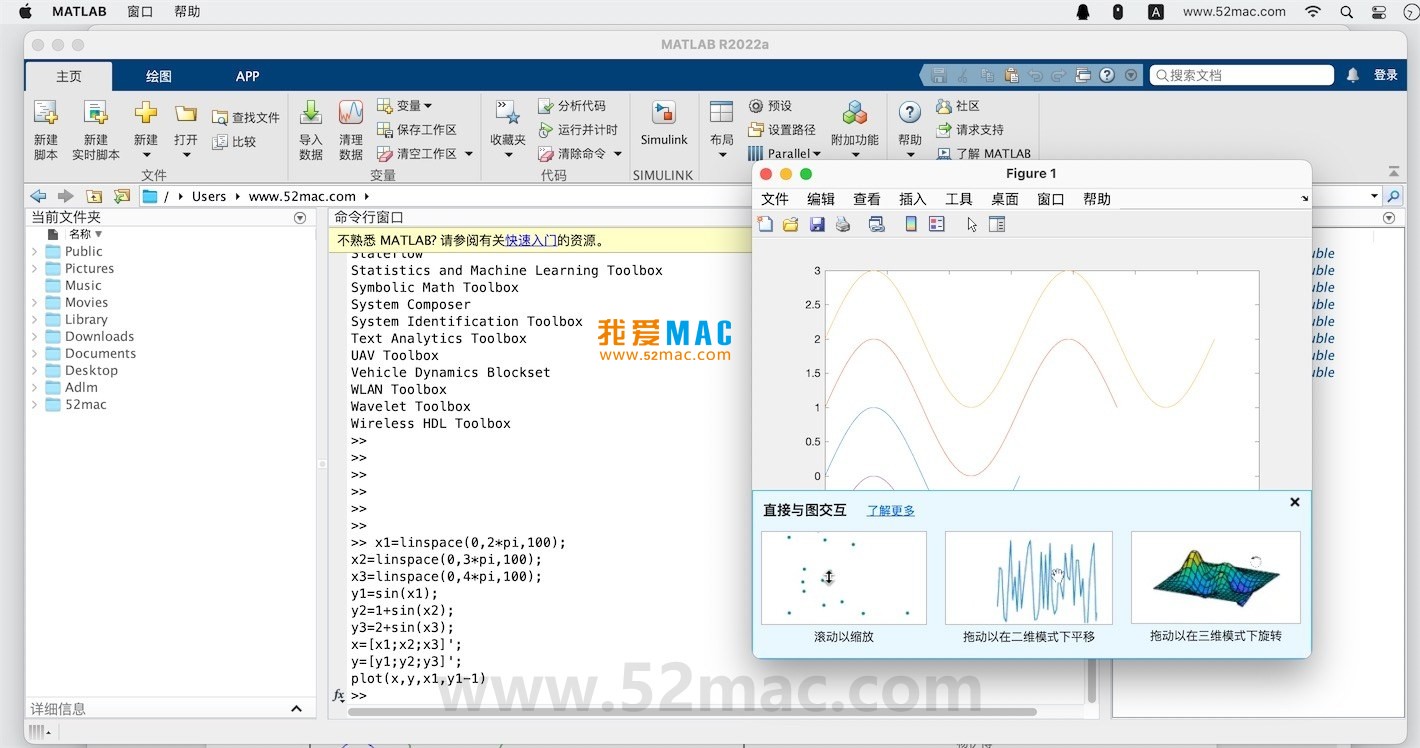Click the switch windows icon in quick access toolbar
This screenshot has height=748, width=1420.
click(x=1083, y=75)
